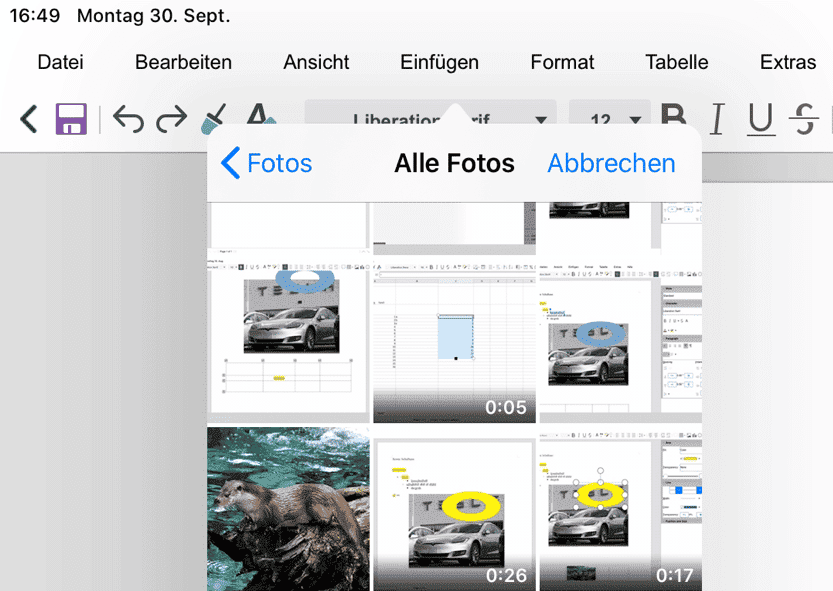
Task: Toggle underline formatting
Action: coord(760,119)
